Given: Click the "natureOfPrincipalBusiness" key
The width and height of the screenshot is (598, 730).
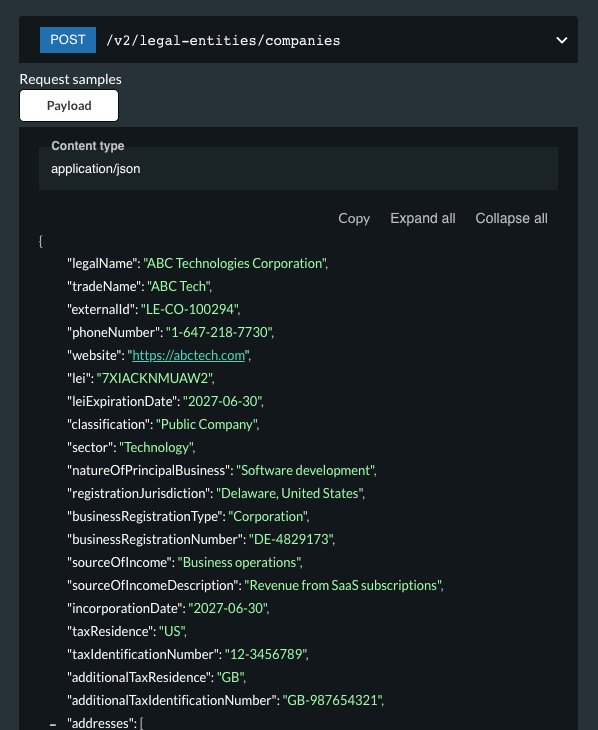Looking at the screenshot, I should [x=149, y=470].
